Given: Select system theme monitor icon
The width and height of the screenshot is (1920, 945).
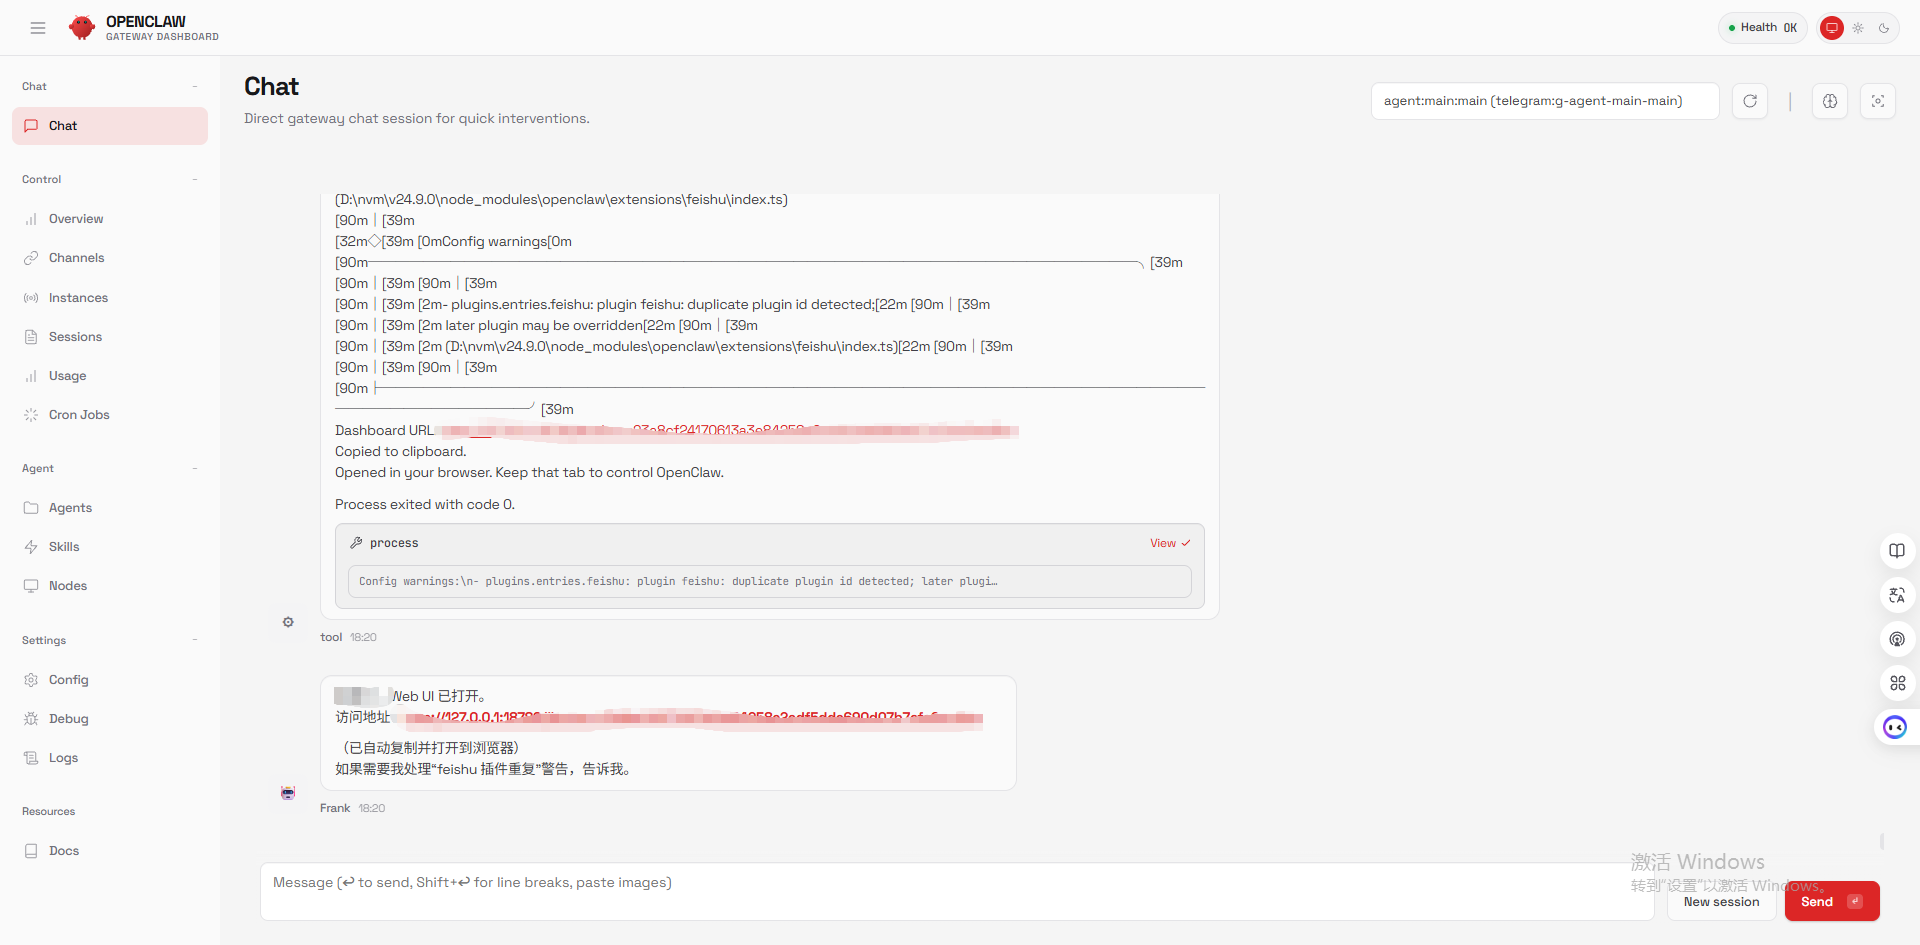Looking at the screenshot, I should [x=1832, y=28].
